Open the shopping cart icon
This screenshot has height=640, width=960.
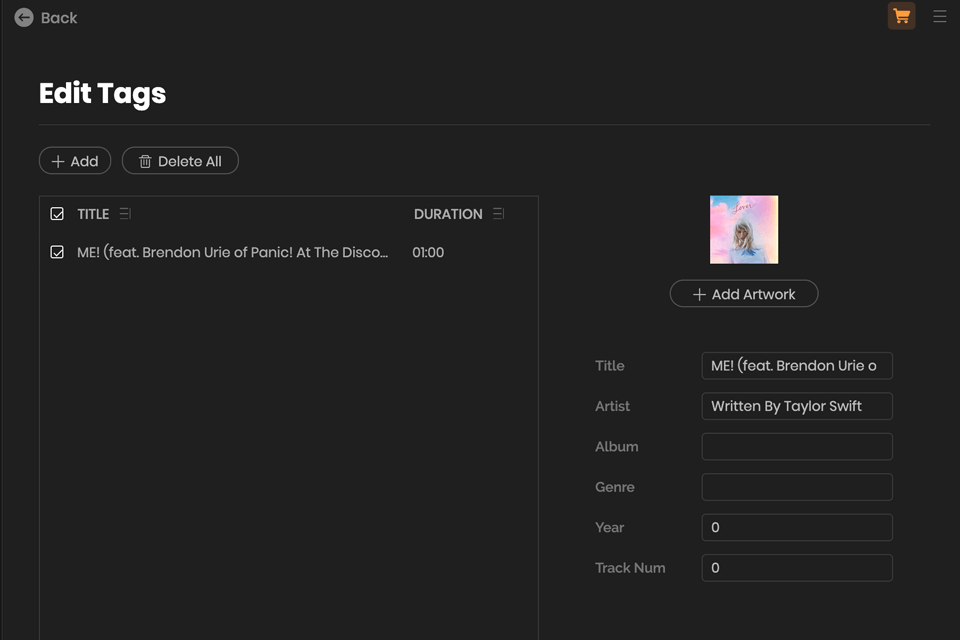901,16
